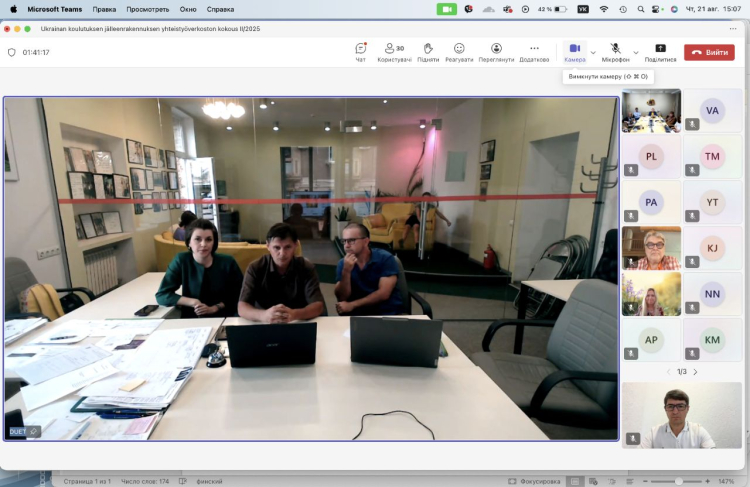Expand camera options dropdown arrow
Image resolution: width=750 pixels, height=487 pixels.
pyautogui.click(x=593, y=52)
